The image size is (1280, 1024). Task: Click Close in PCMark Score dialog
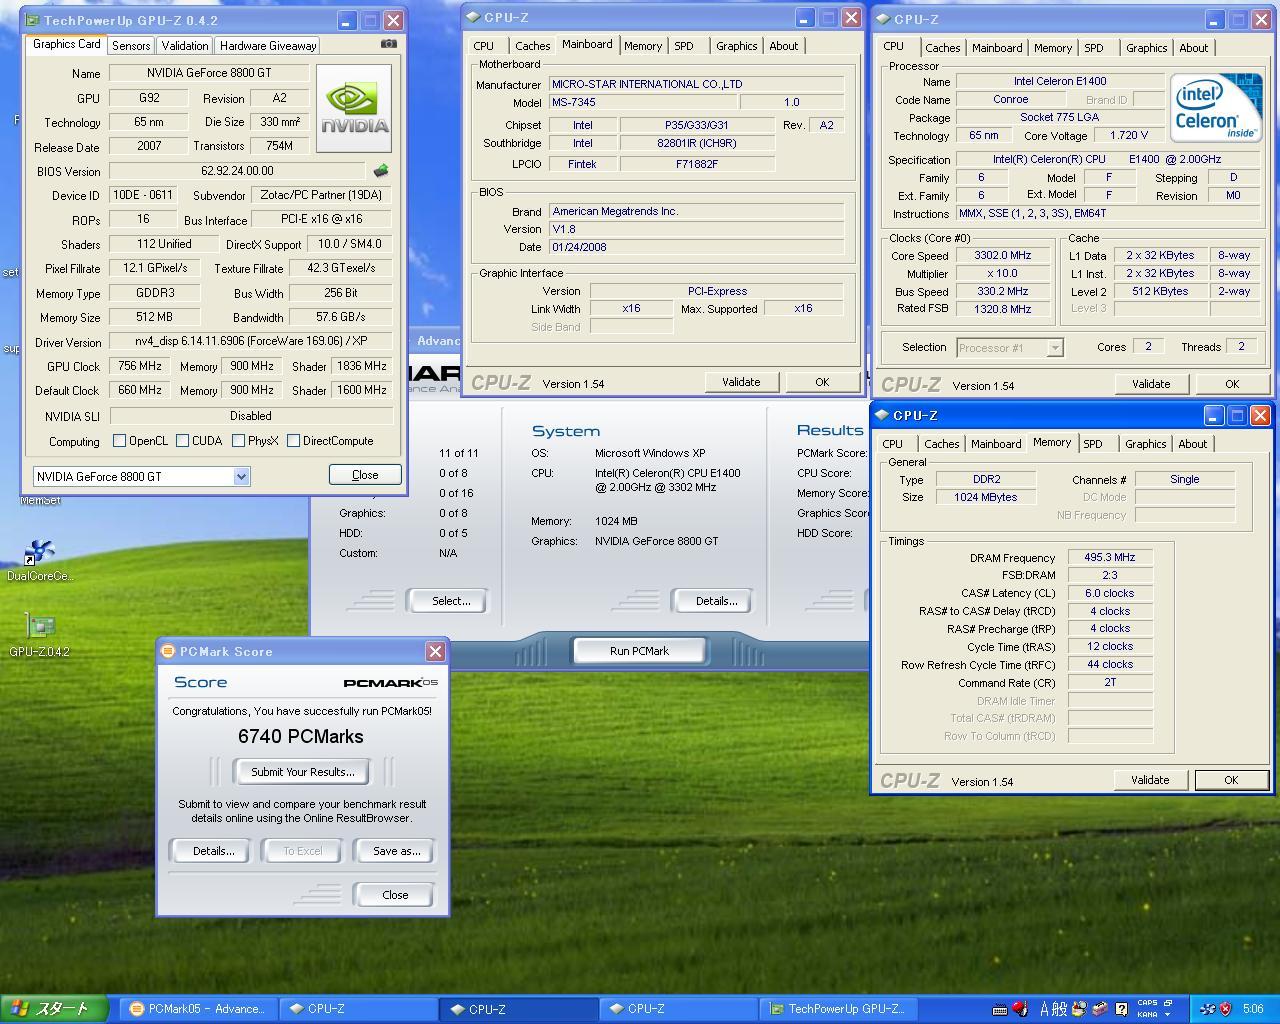(x=395, y=895)
